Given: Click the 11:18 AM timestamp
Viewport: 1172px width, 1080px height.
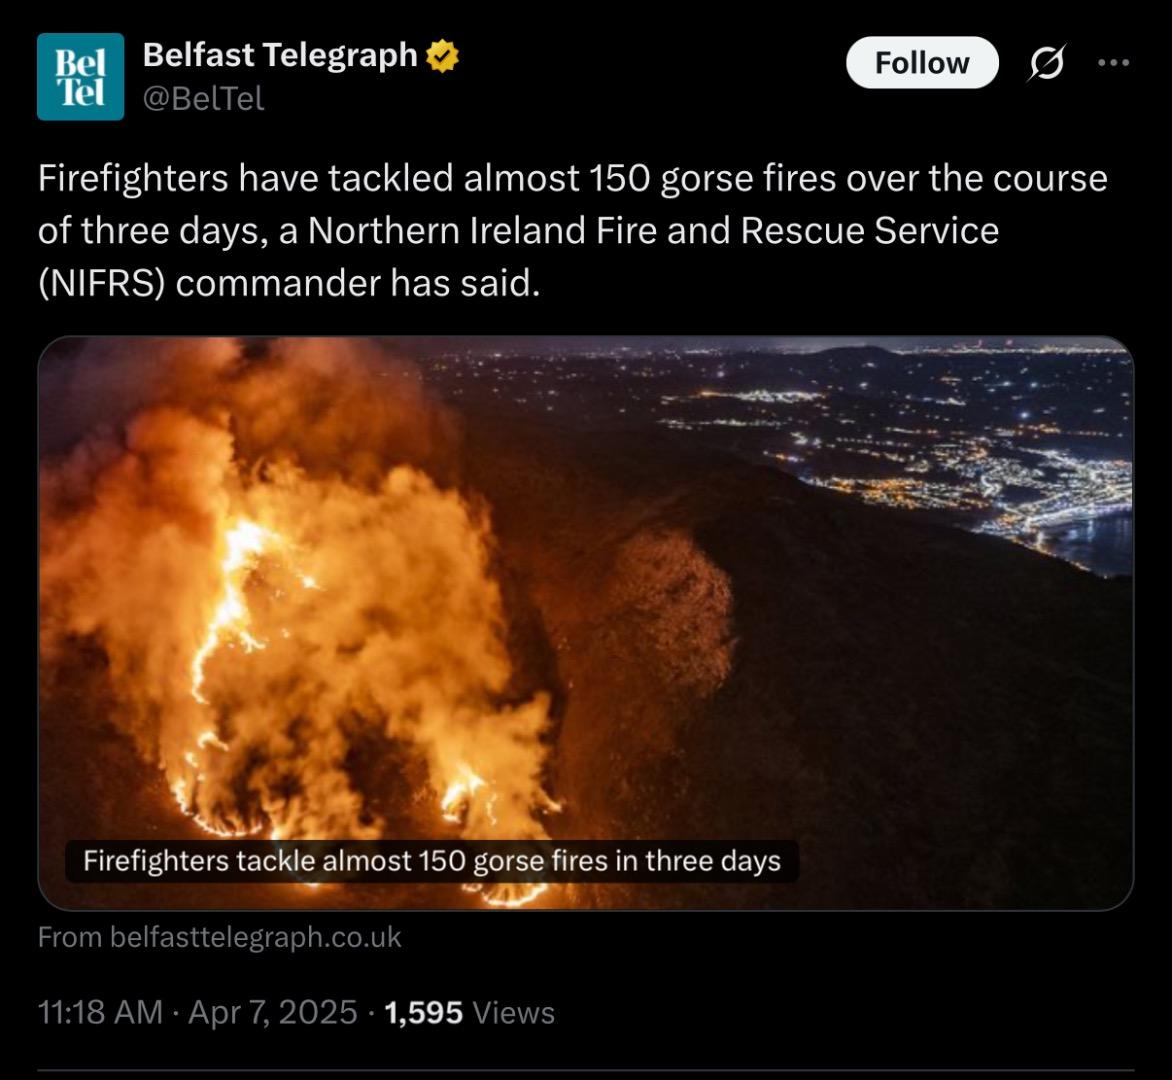Looking at the screenshot, I should coord(100,1013).
